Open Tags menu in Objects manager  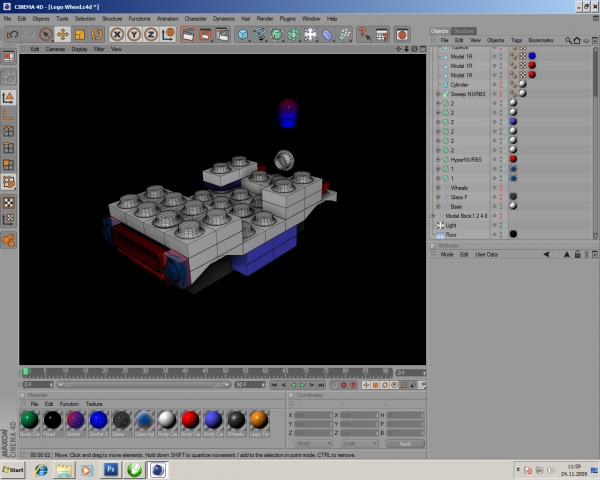[516, 40]
